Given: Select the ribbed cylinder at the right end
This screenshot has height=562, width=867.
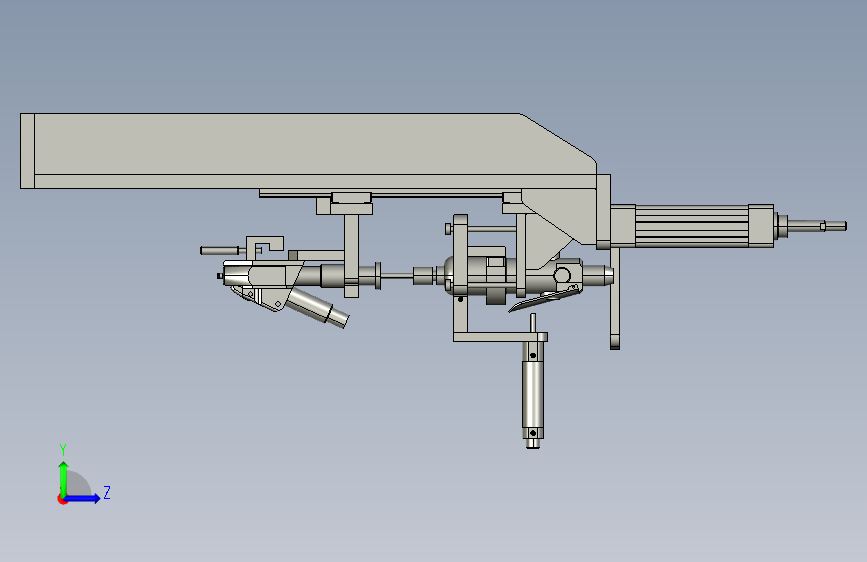Looking at the screenshot, I should coord(691,226).
